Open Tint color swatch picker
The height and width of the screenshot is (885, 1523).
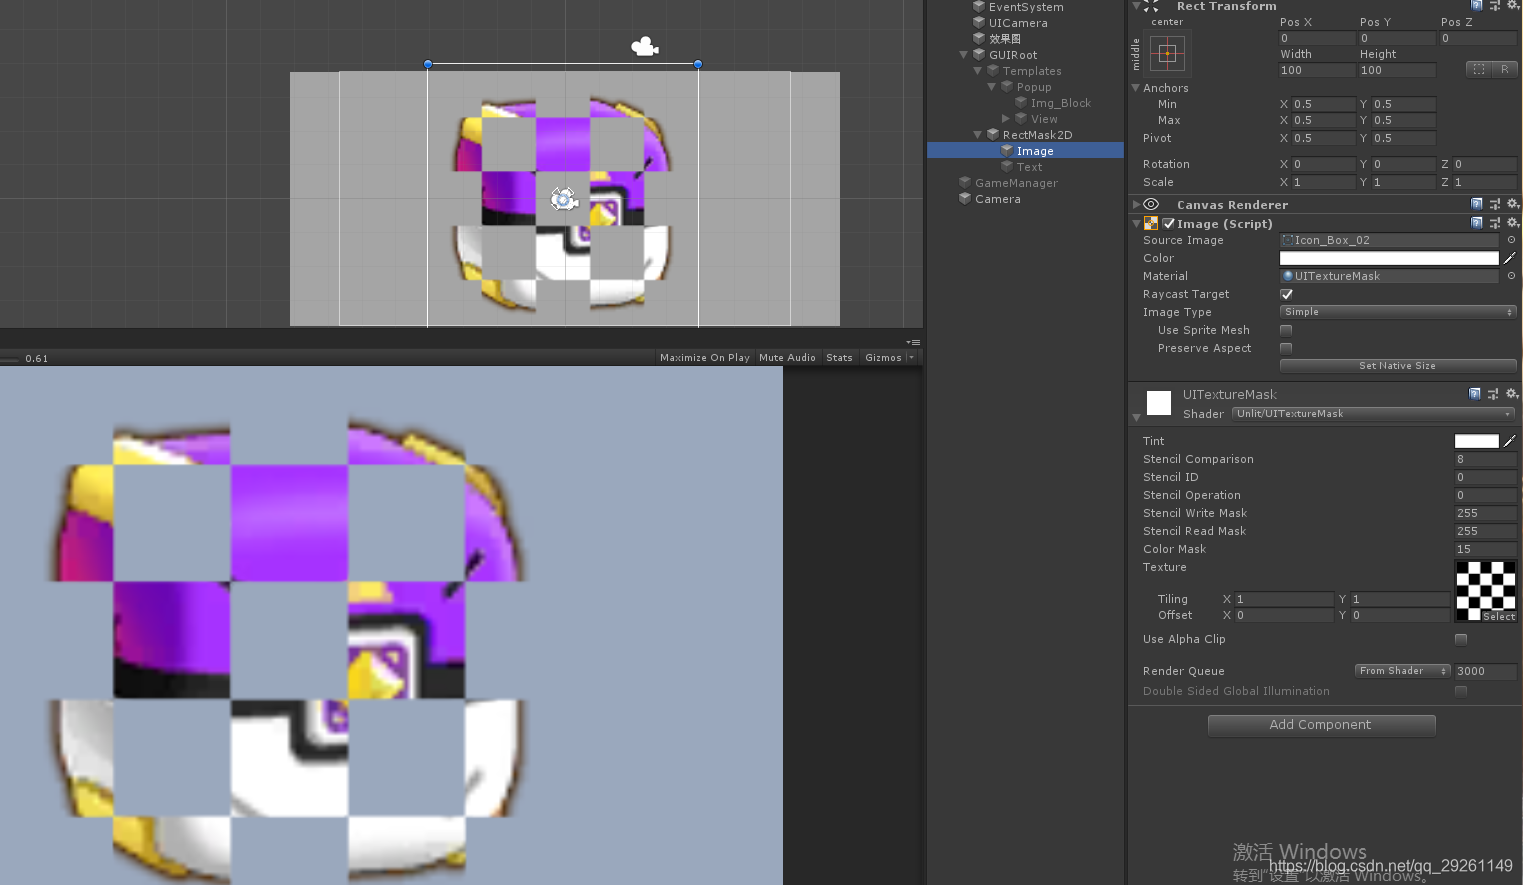click(1476, 441)
